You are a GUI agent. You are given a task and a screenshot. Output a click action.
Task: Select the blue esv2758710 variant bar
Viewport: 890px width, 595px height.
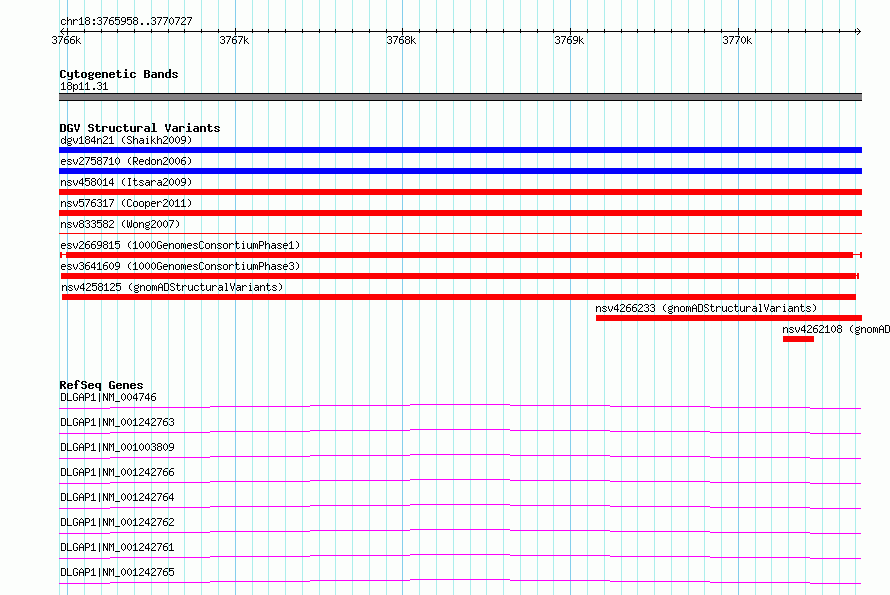pyautogui.click(x=460, y=171)
